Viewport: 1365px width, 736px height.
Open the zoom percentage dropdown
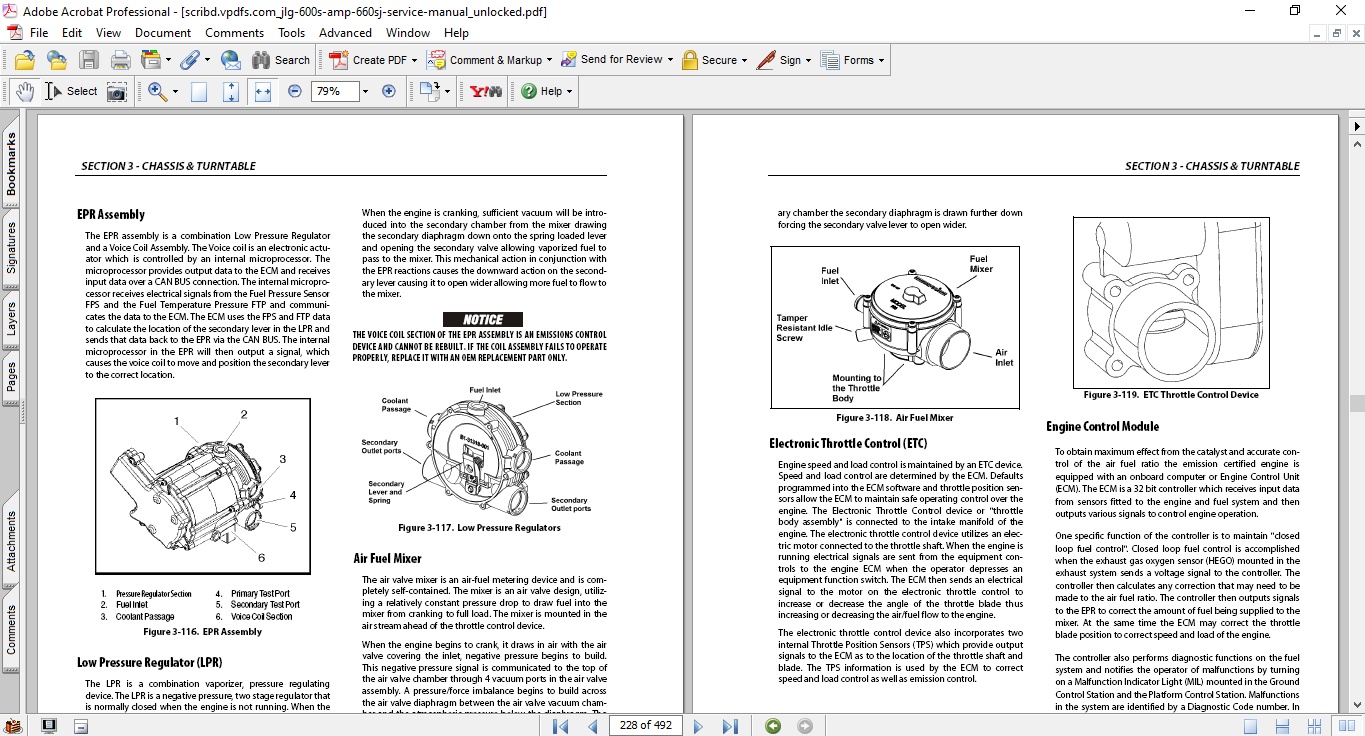click(x=365, y=91)
